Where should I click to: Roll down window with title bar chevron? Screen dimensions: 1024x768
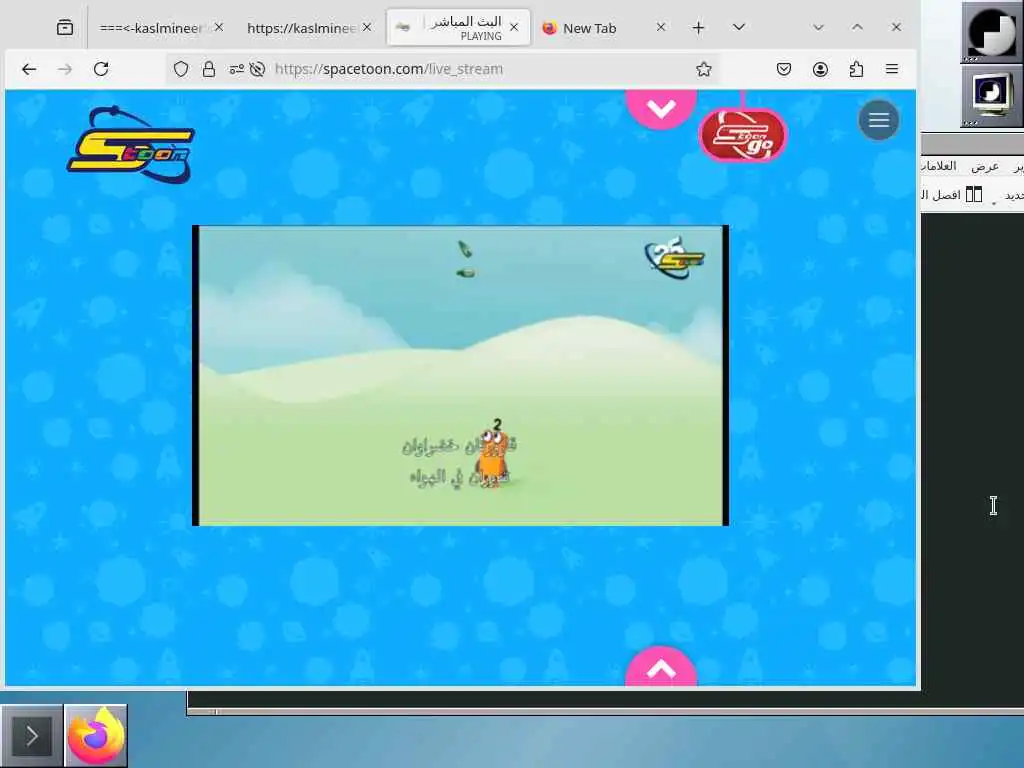818,27
